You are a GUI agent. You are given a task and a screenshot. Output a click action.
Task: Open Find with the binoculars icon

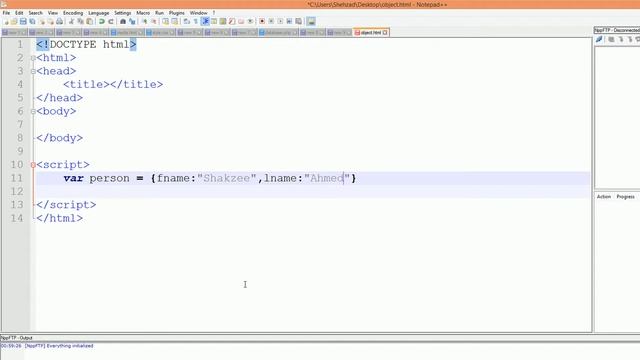click(x=122, y=21)
